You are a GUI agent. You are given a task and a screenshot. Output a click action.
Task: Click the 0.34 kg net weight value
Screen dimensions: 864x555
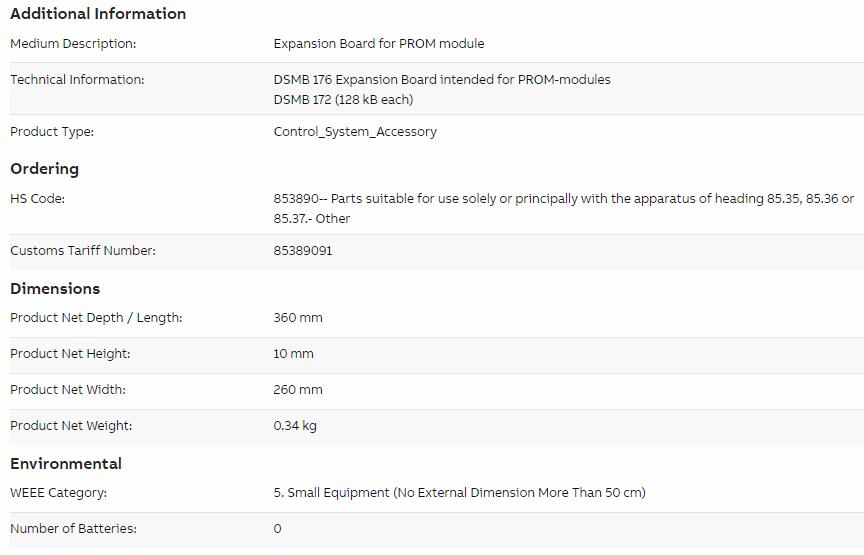pyautogui.click(x=295, y=426)
